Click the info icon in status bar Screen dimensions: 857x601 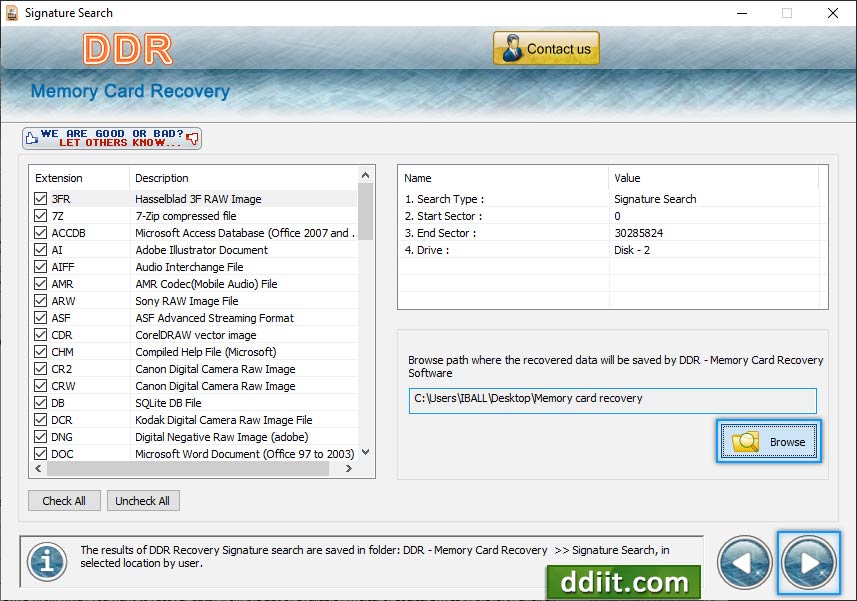(x=46, y=561)
